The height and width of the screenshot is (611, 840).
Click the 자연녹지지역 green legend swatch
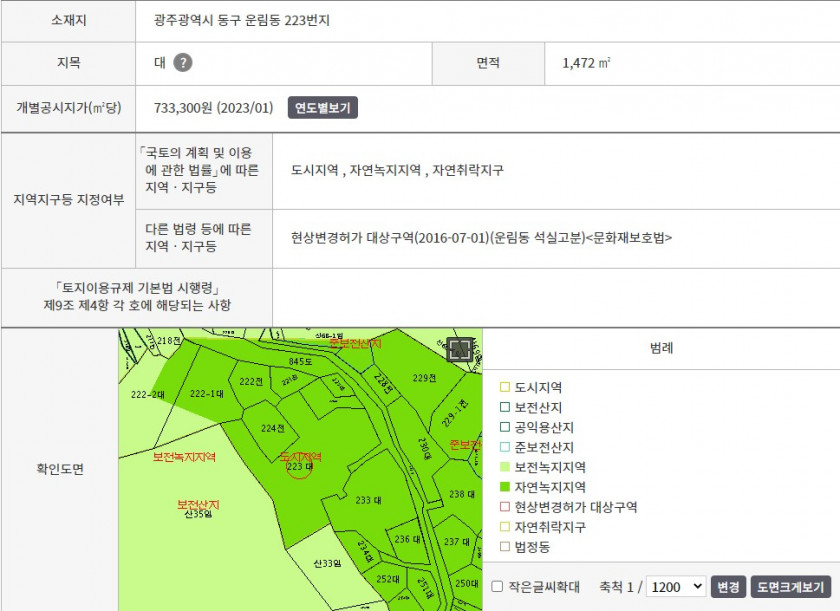[x=505, y=487]
